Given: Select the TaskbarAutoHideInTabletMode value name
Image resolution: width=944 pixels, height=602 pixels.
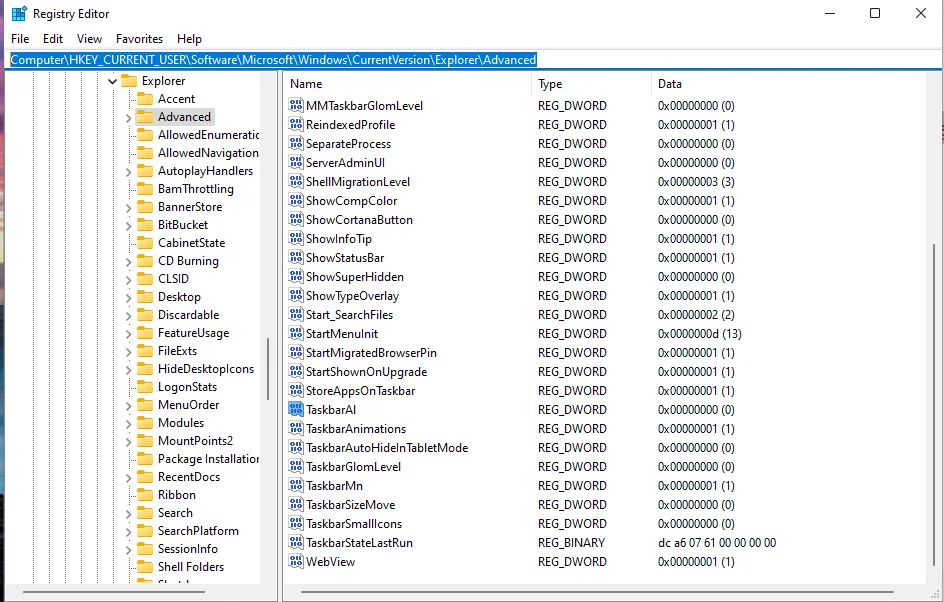Looking at the screenshot, I should pos(387,447).
